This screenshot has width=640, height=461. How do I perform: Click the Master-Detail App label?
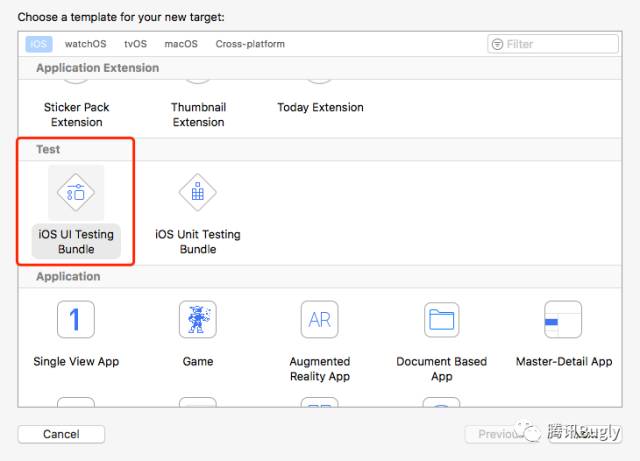click(564, 361)
